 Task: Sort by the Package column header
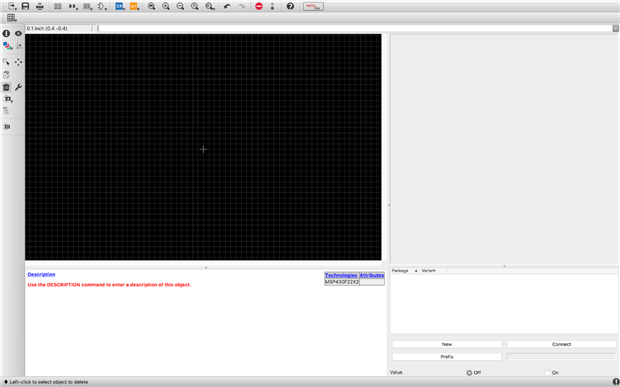pos(405,271)
